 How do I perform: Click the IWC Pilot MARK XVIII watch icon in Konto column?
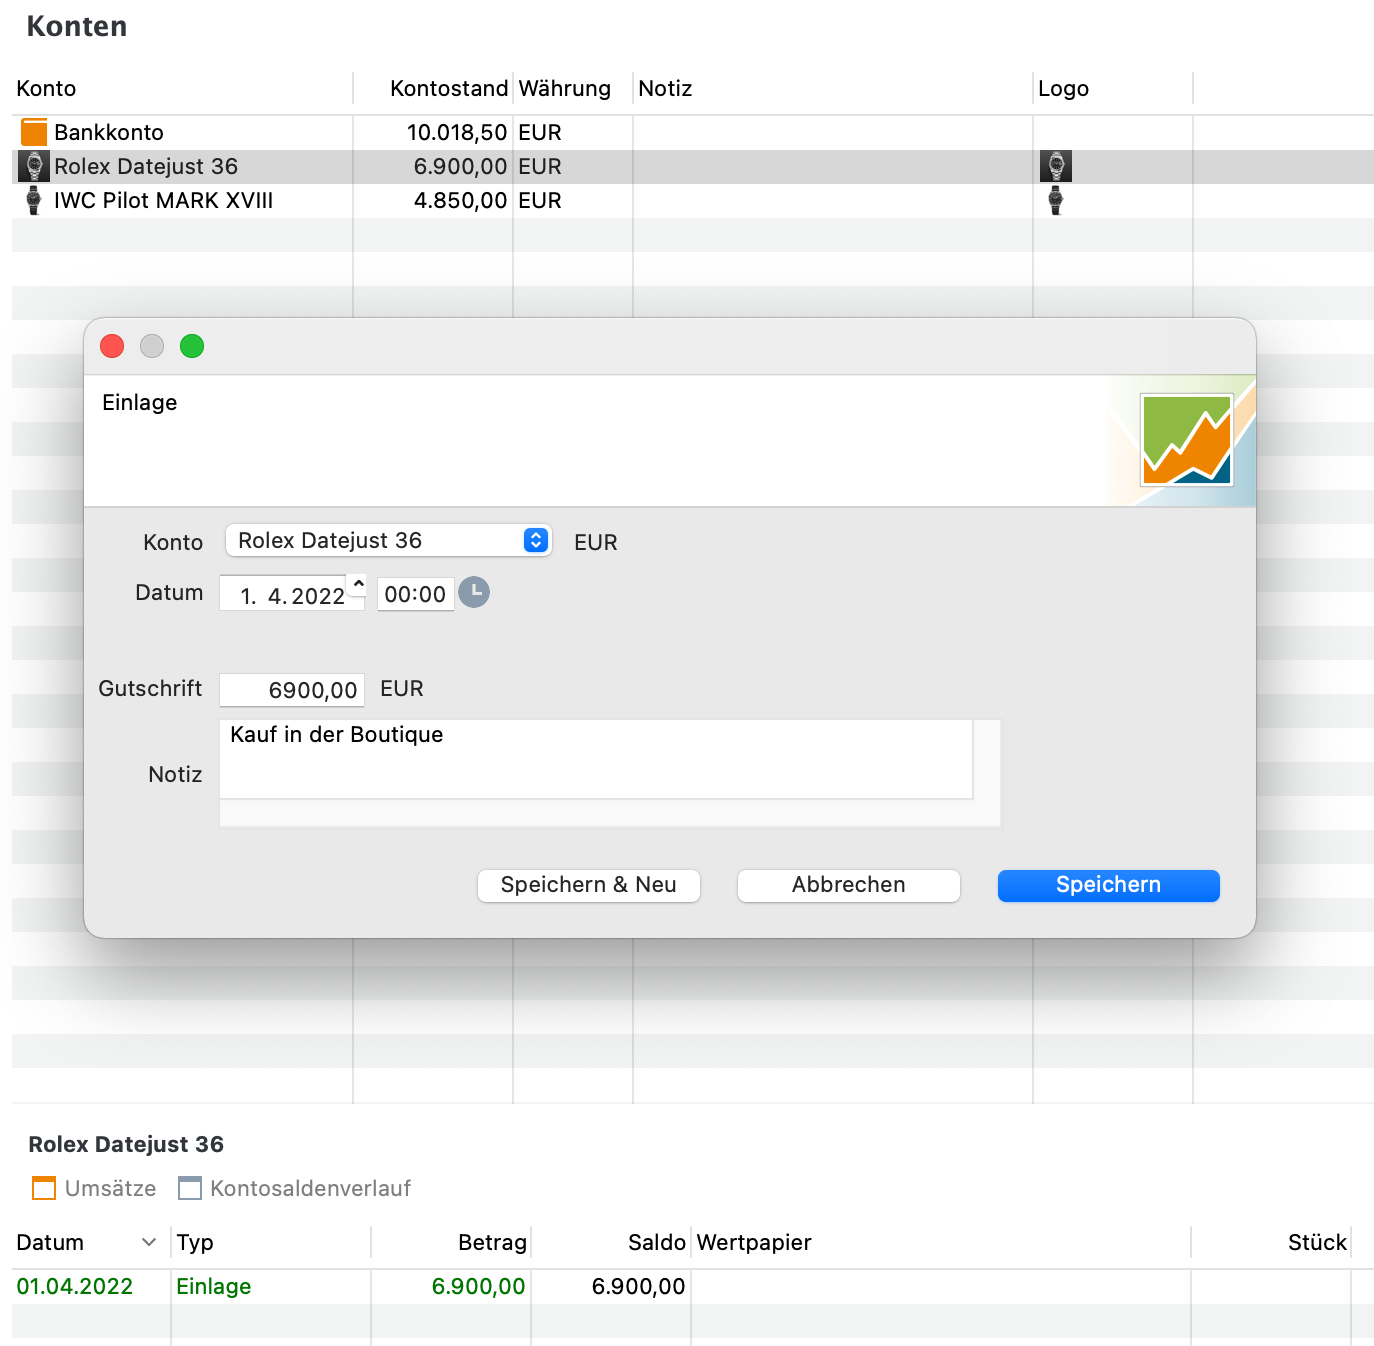(34, 200)
